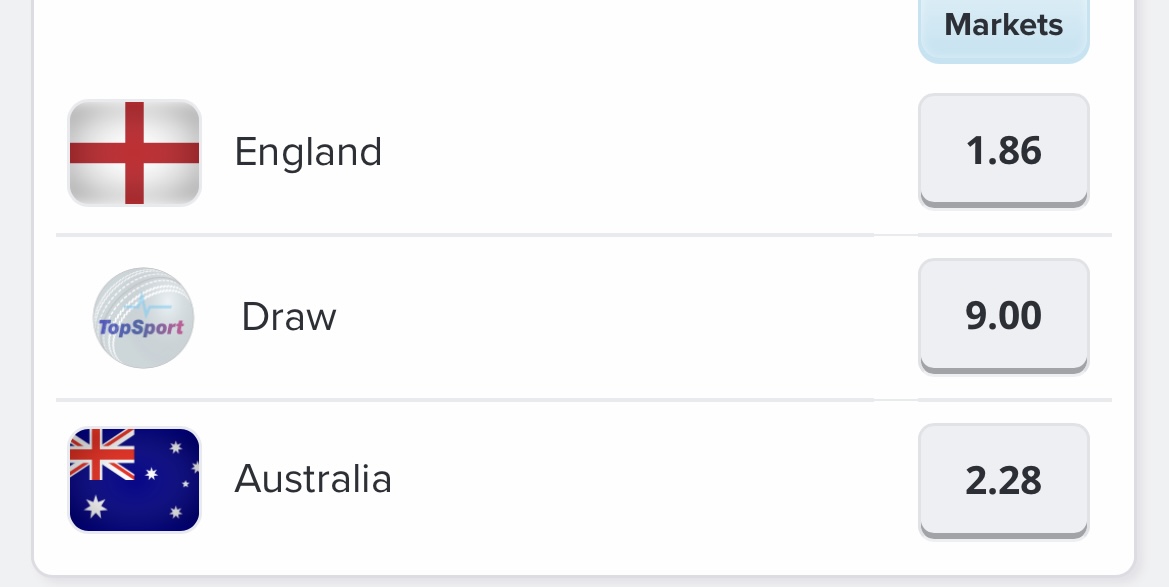This screenshot has width=1169, height=587.
Task: Pick Australia at 2.28 odds
Action: tap(1003, 481)
